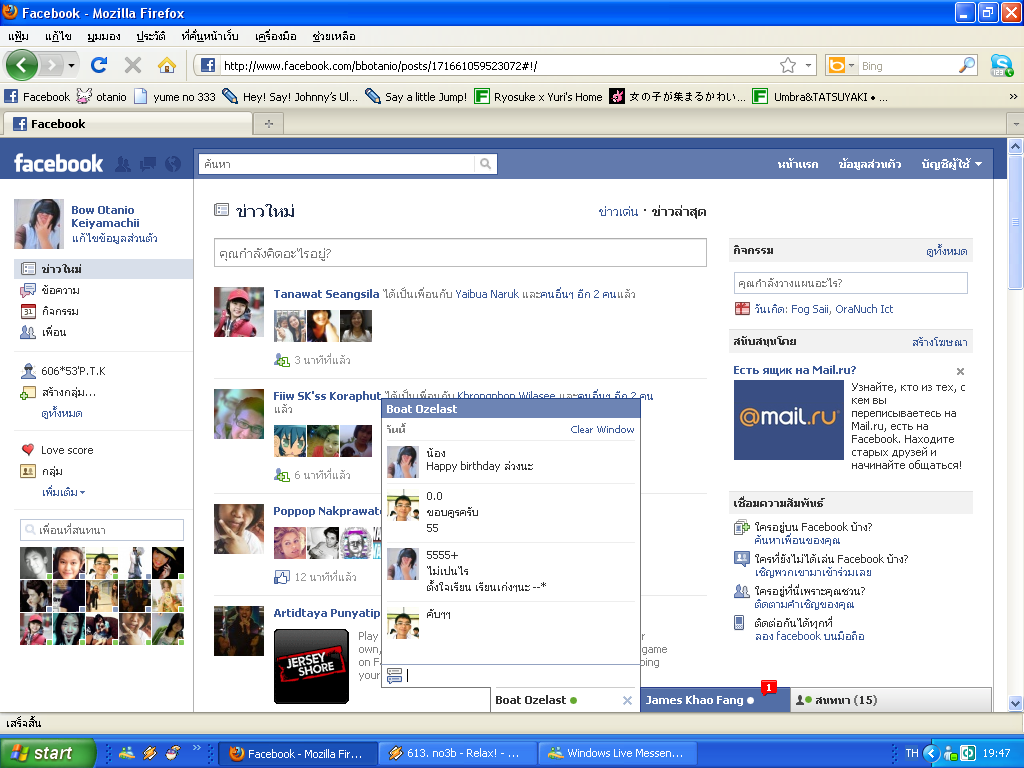Bookmark the page with the star icon
Image resolution: width=1024 pixels, height=768 pixels.
tap(788, 65)
